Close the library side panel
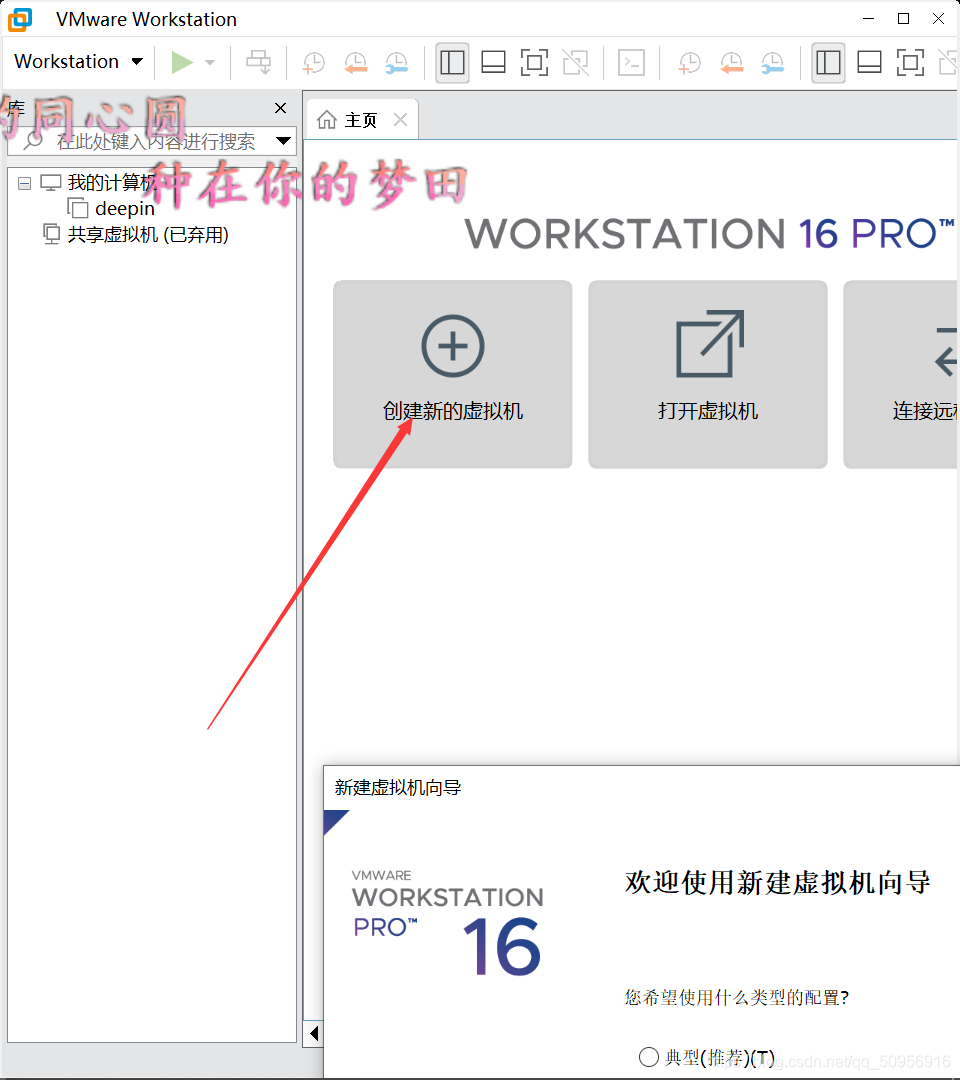Image resolution: width=960 pixels, height=1080 pixels. [280, 108]
